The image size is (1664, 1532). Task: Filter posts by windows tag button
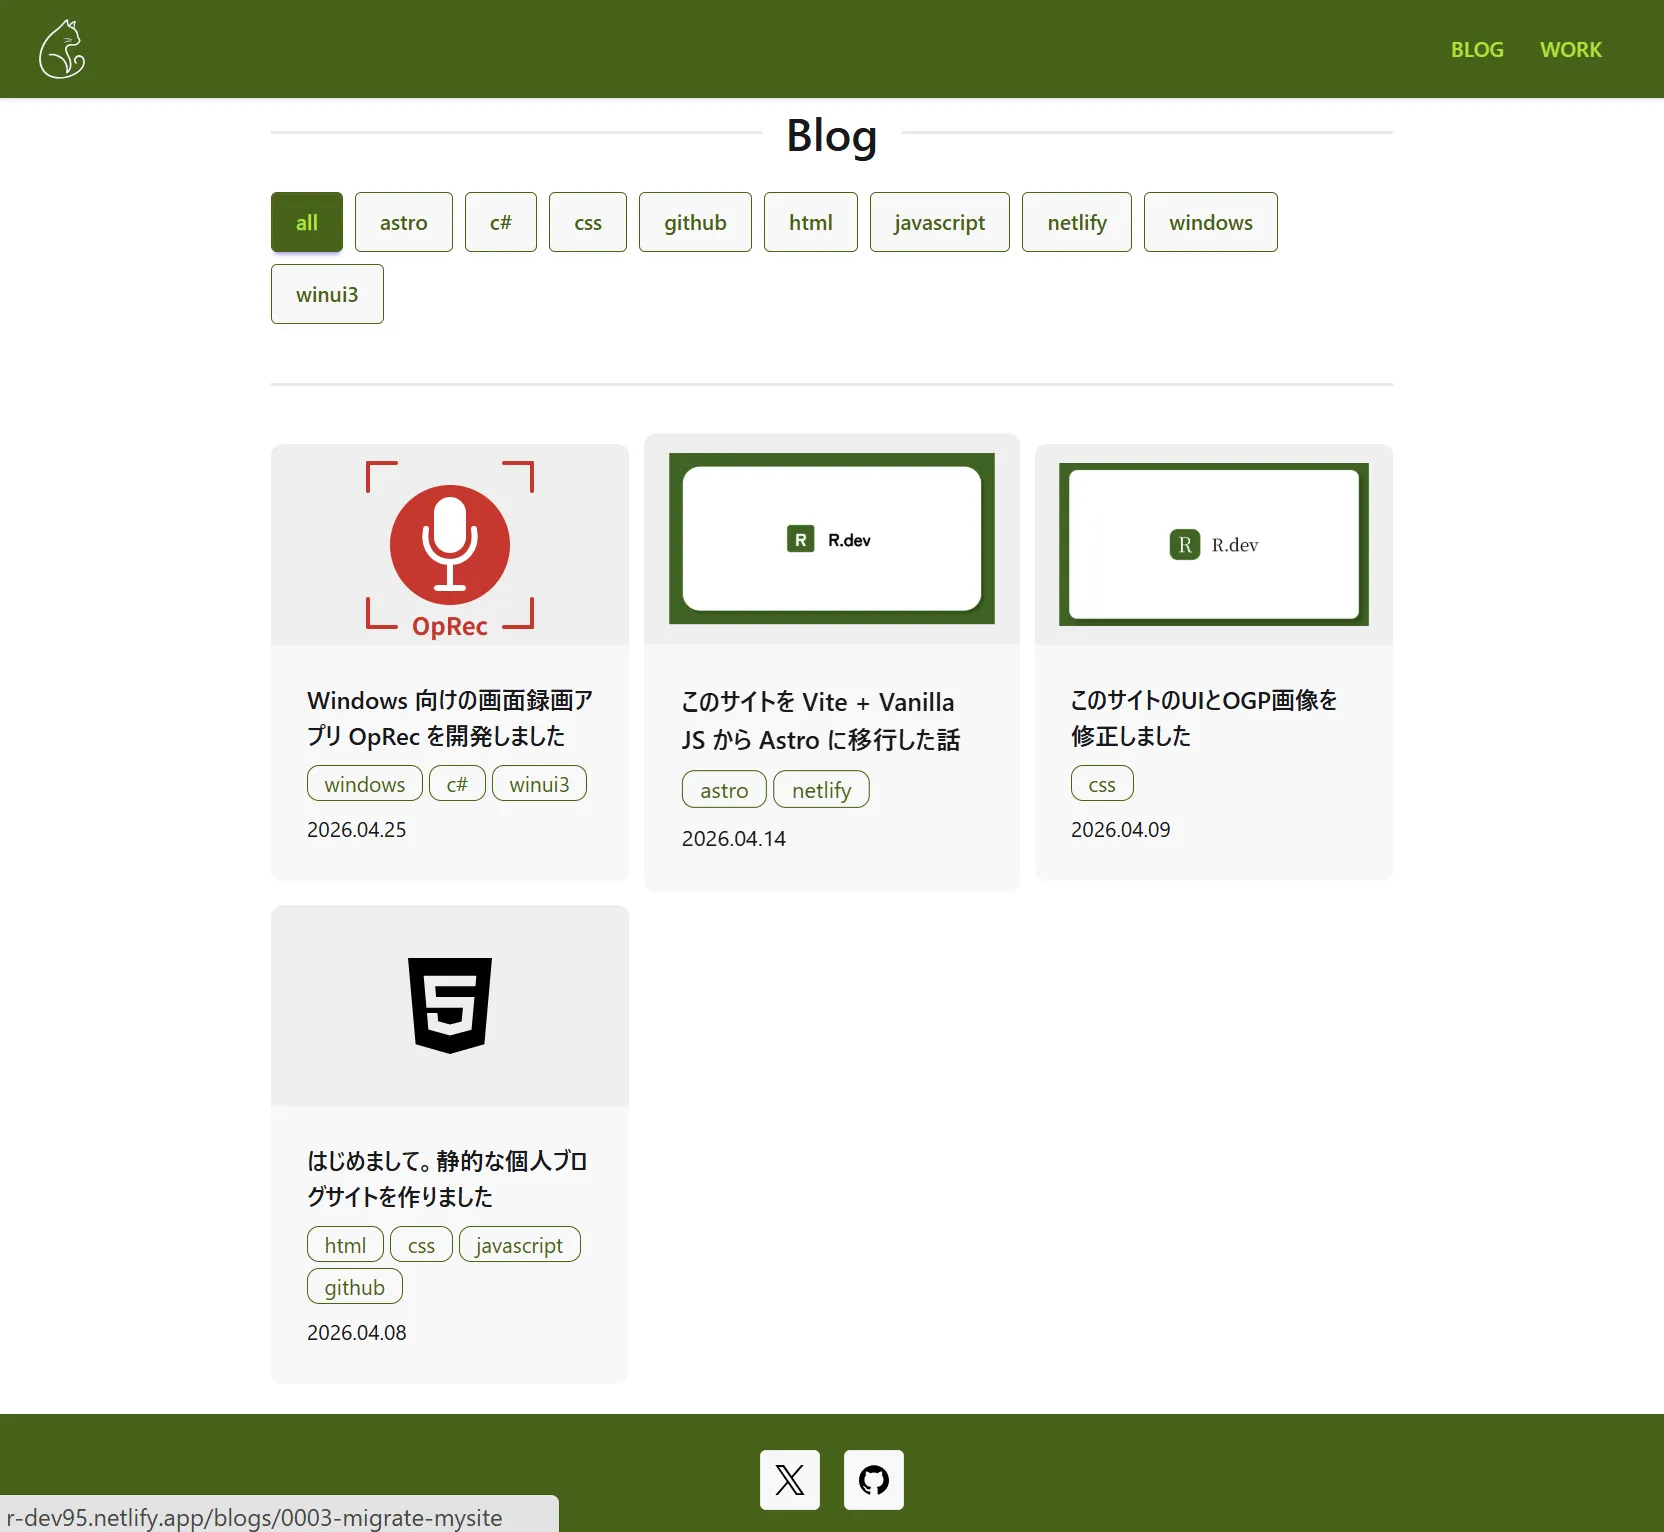[x=1211, y=222]
